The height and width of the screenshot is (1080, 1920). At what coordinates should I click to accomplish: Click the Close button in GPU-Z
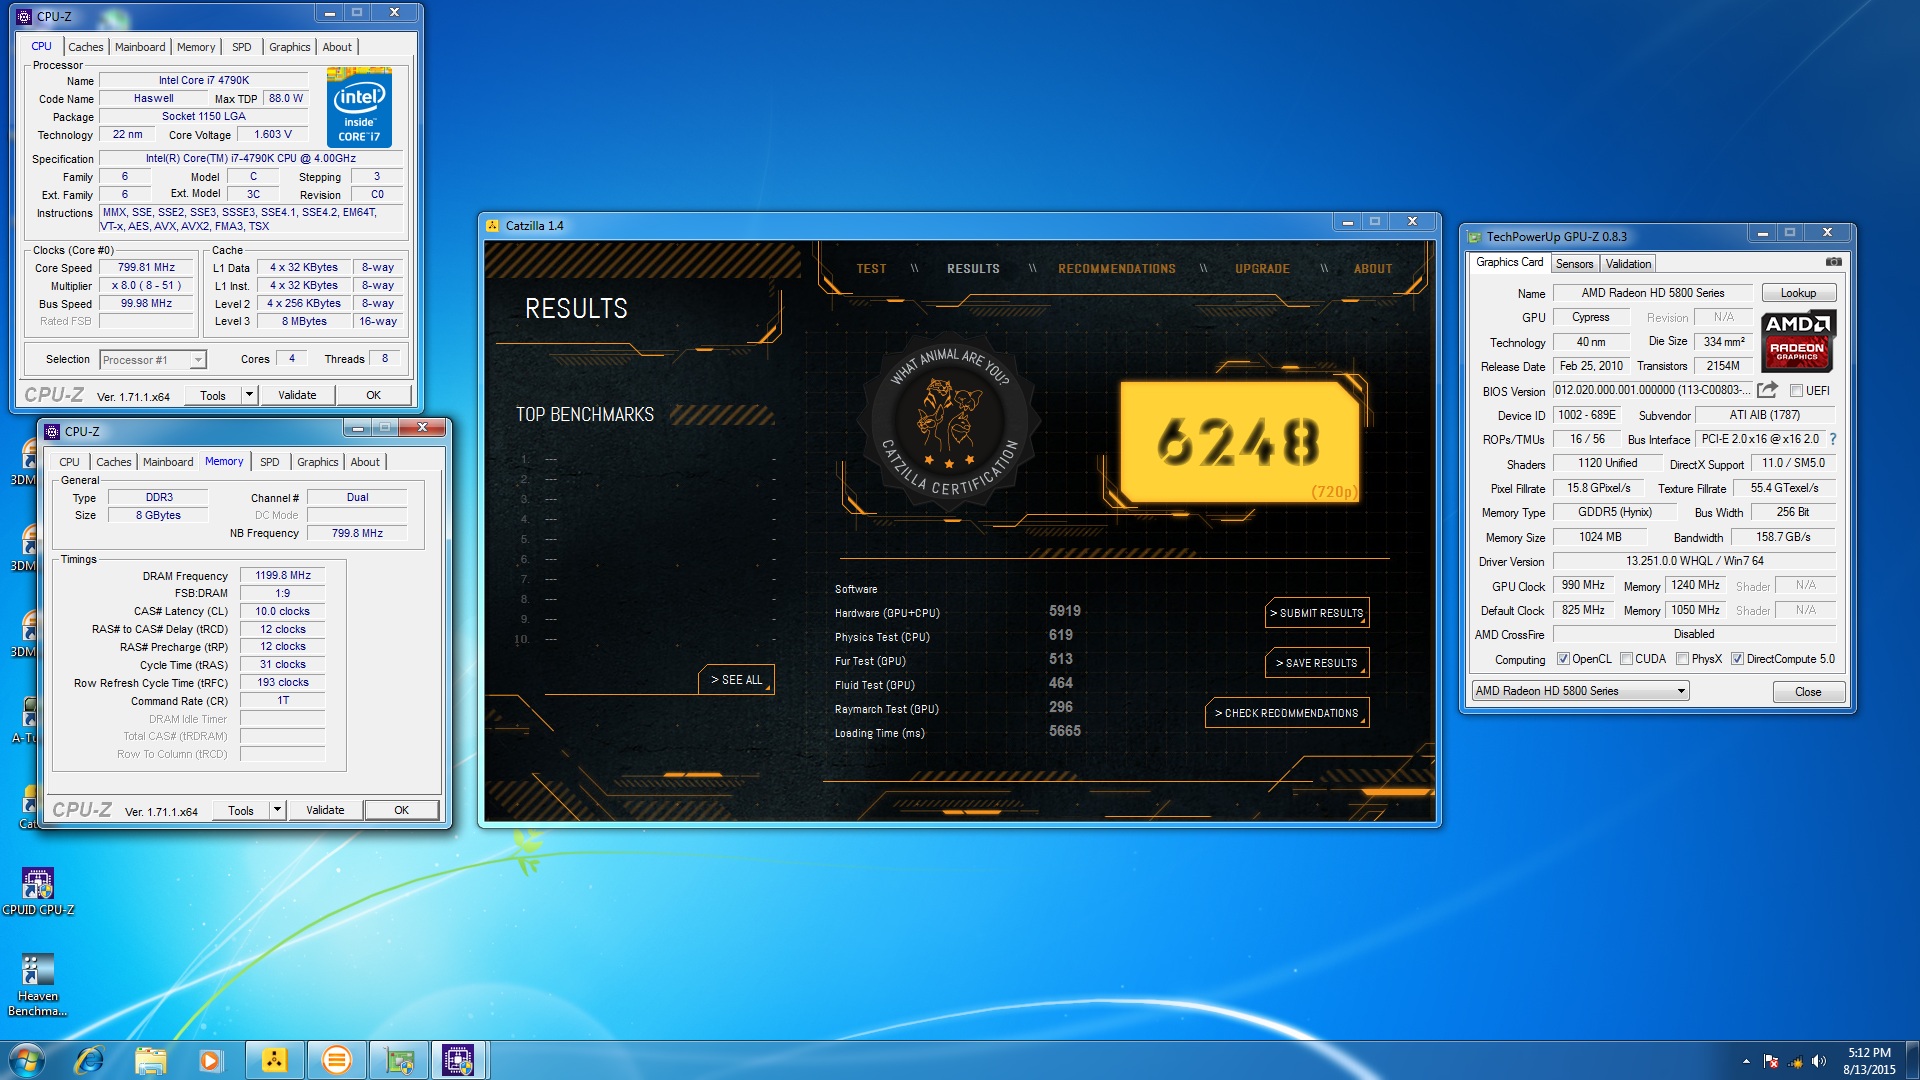[1808, 692]
